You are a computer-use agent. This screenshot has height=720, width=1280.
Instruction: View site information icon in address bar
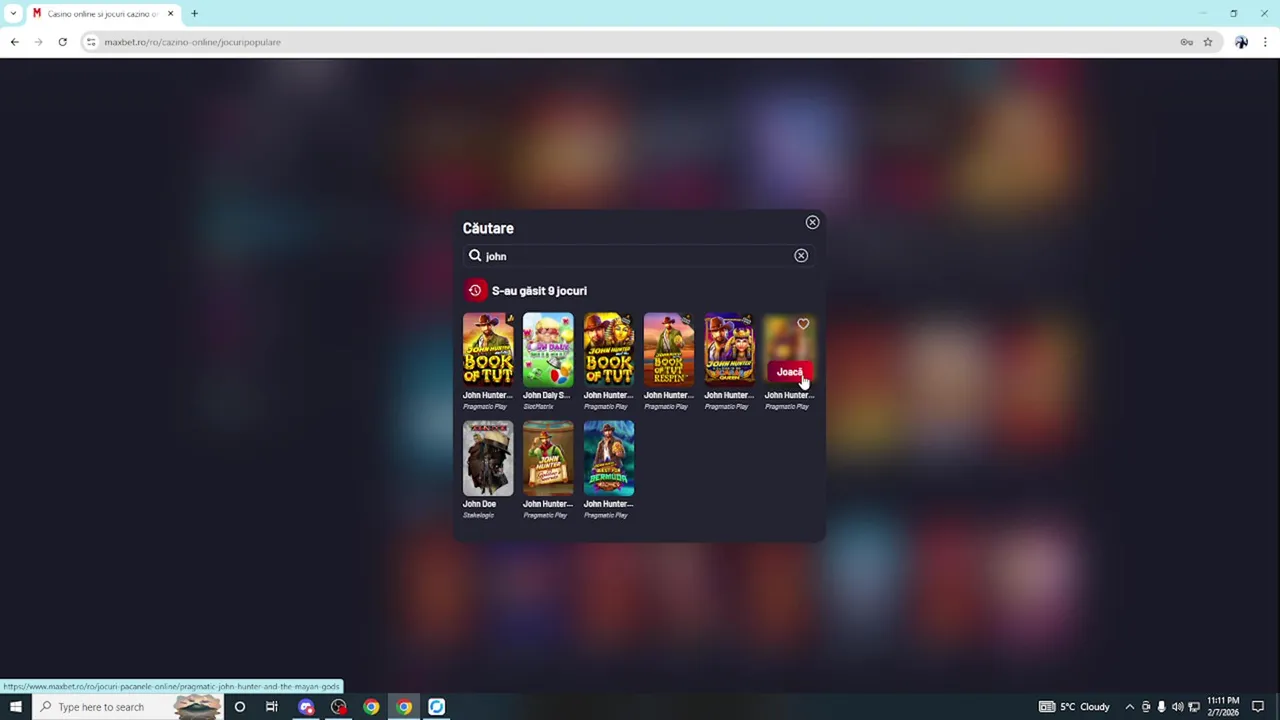pos(91,42)
